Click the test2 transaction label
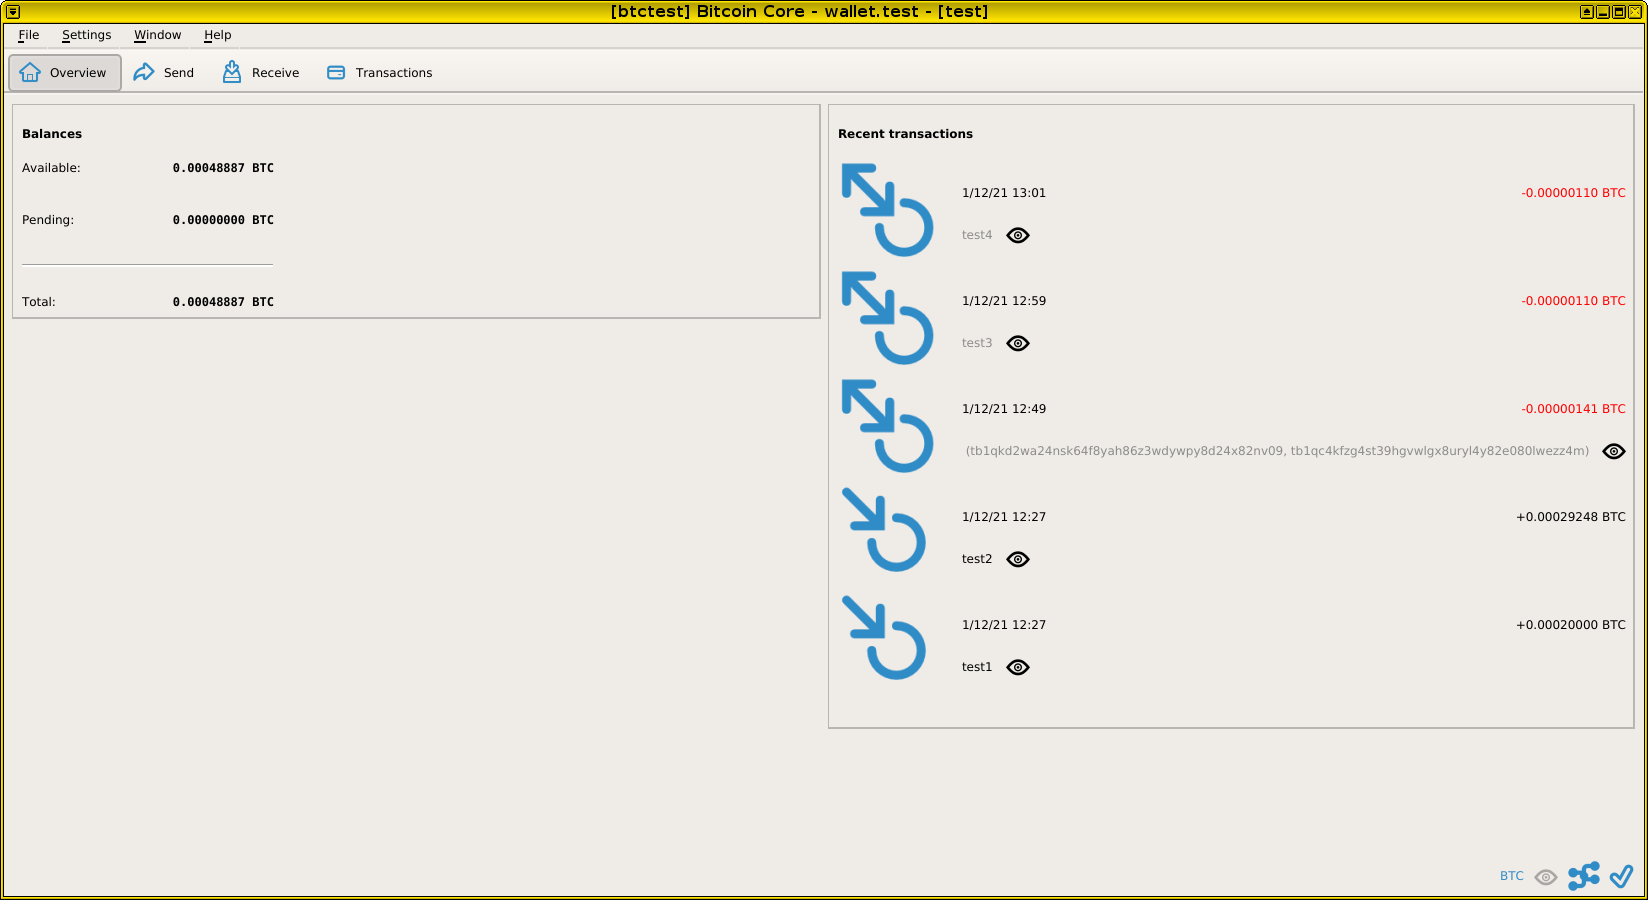The width and height of the screenshot is (1648, 900). [977, 559]
